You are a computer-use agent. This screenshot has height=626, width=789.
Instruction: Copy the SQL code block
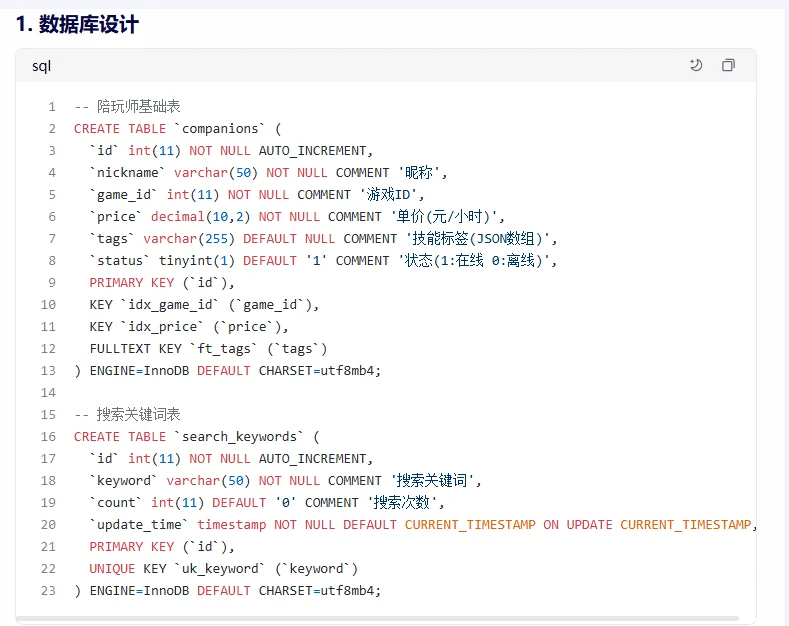coord(728,65)
